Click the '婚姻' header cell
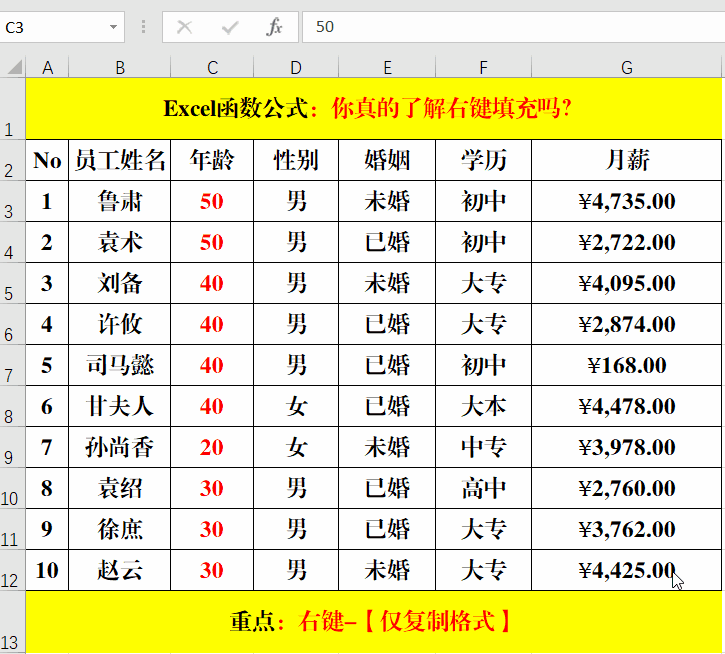 (387, 160)
